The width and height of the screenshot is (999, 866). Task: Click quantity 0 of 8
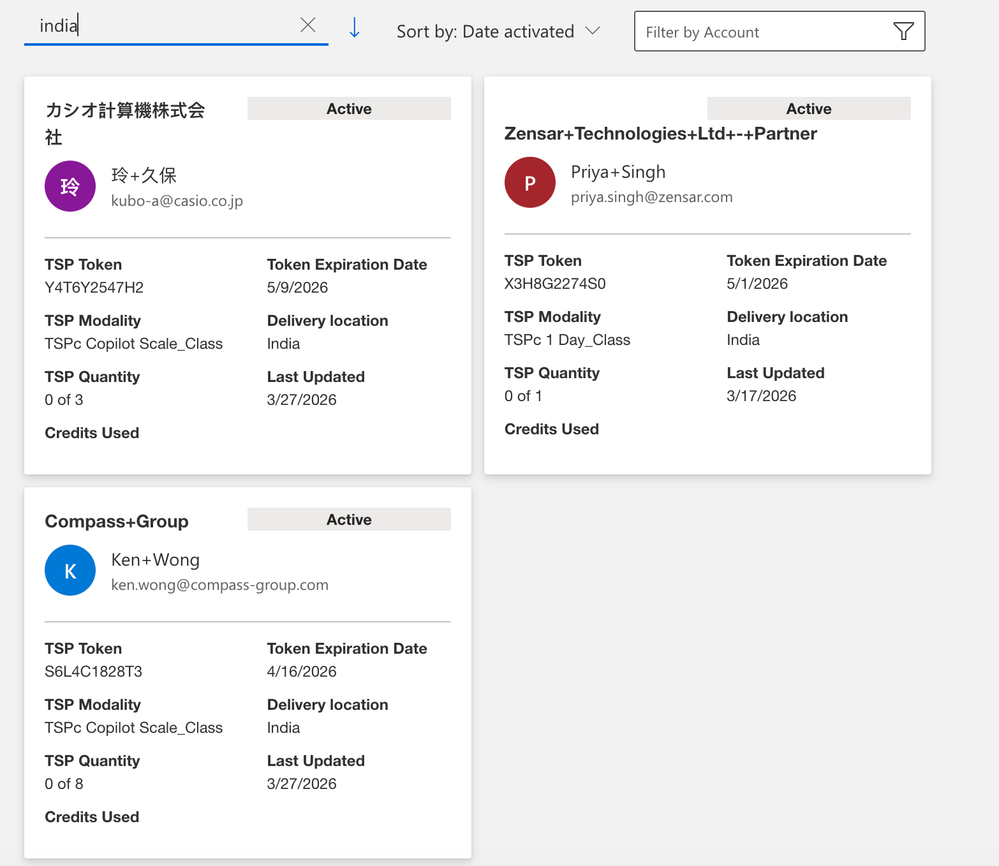point(64,784)
